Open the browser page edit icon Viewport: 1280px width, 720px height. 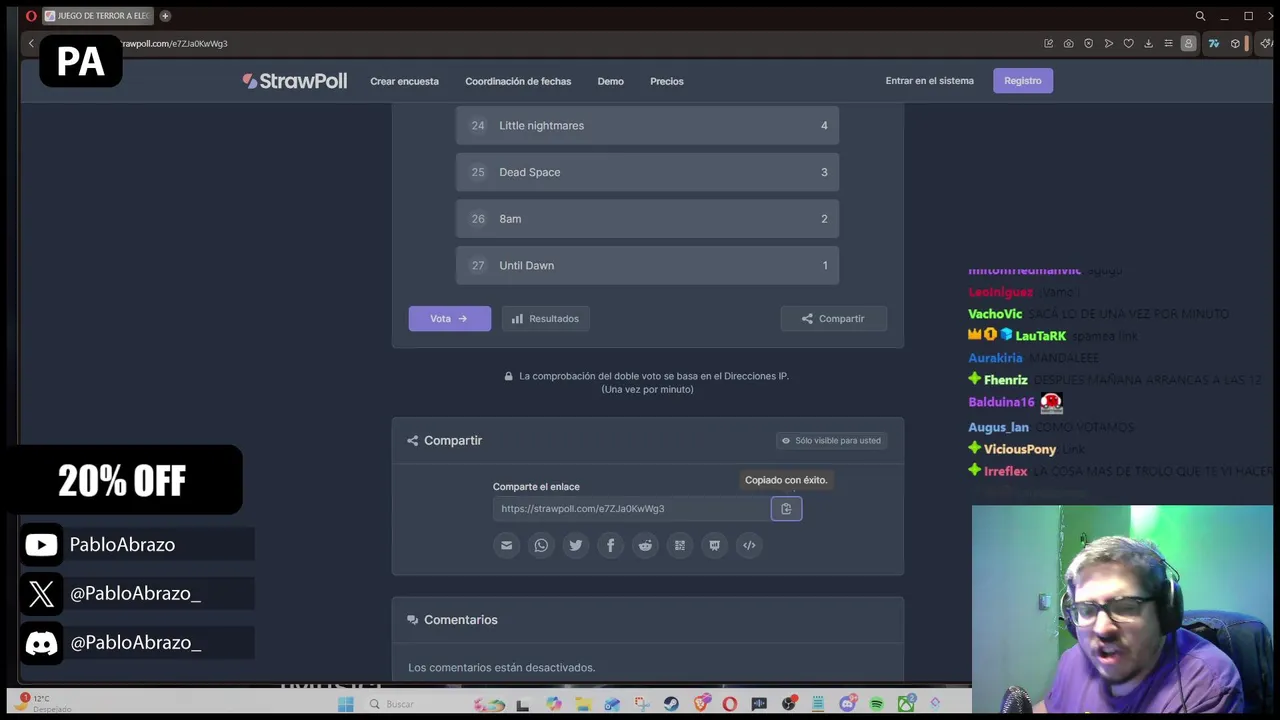1048,44
